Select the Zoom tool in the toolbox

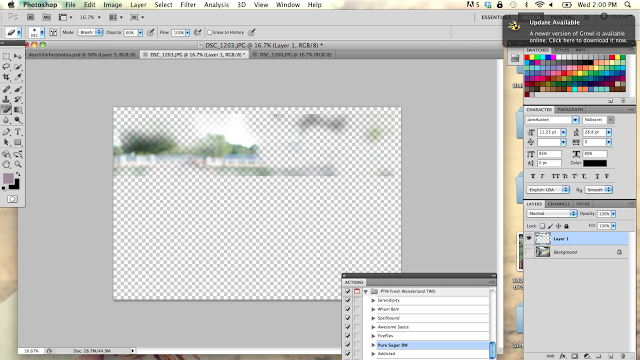coord(18,164)
